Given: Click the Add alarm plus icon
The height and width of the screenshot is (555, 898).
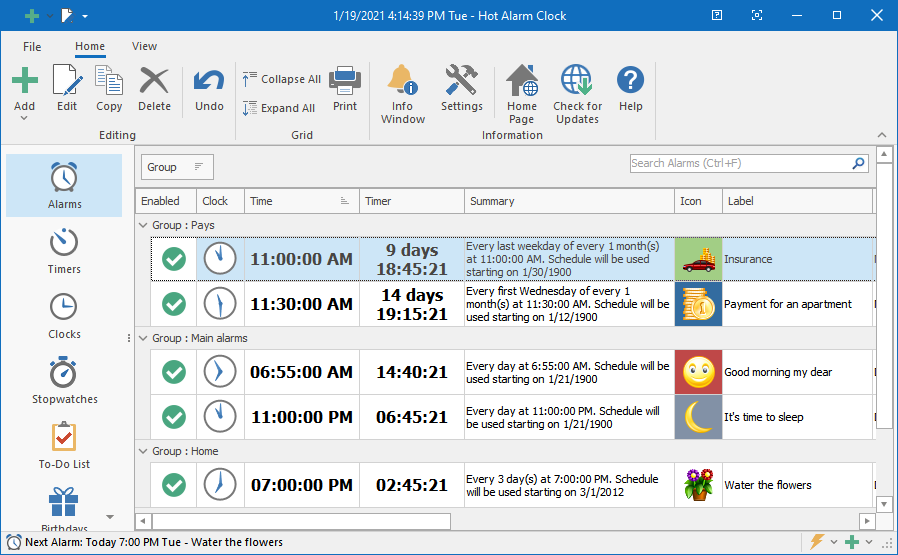Looking at the screenshot, I should [x=24, y=81].
